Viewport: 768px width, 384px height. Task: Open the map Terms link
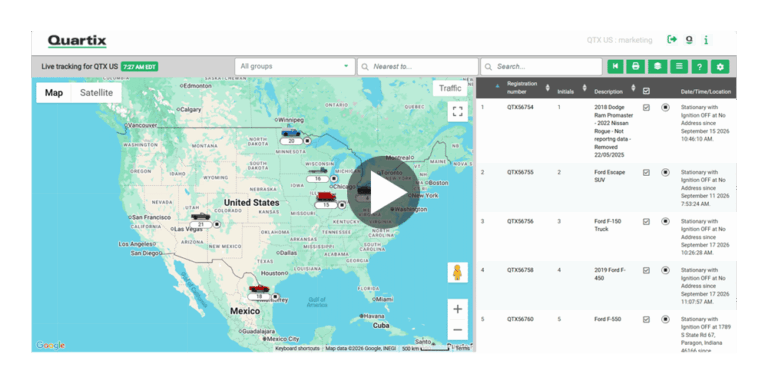click(x=462, y=349)
